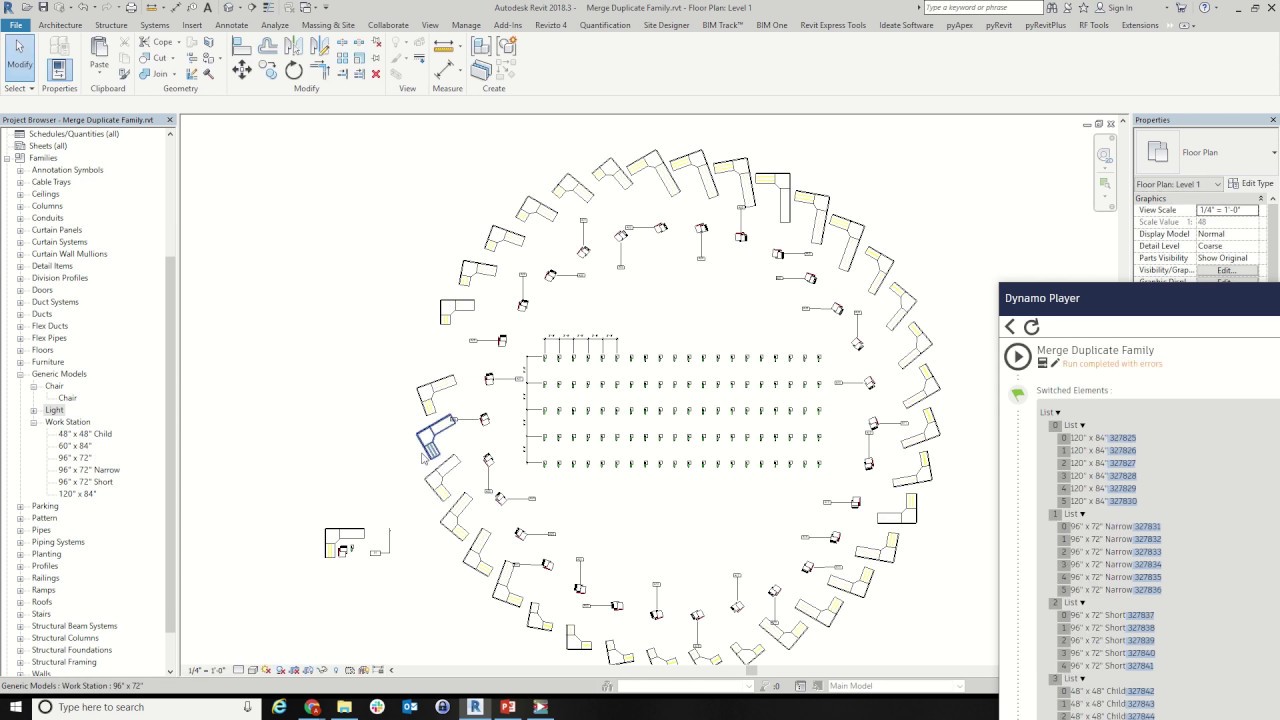
Task: Go back in Dynamo Player
Action: point(1010,327)
